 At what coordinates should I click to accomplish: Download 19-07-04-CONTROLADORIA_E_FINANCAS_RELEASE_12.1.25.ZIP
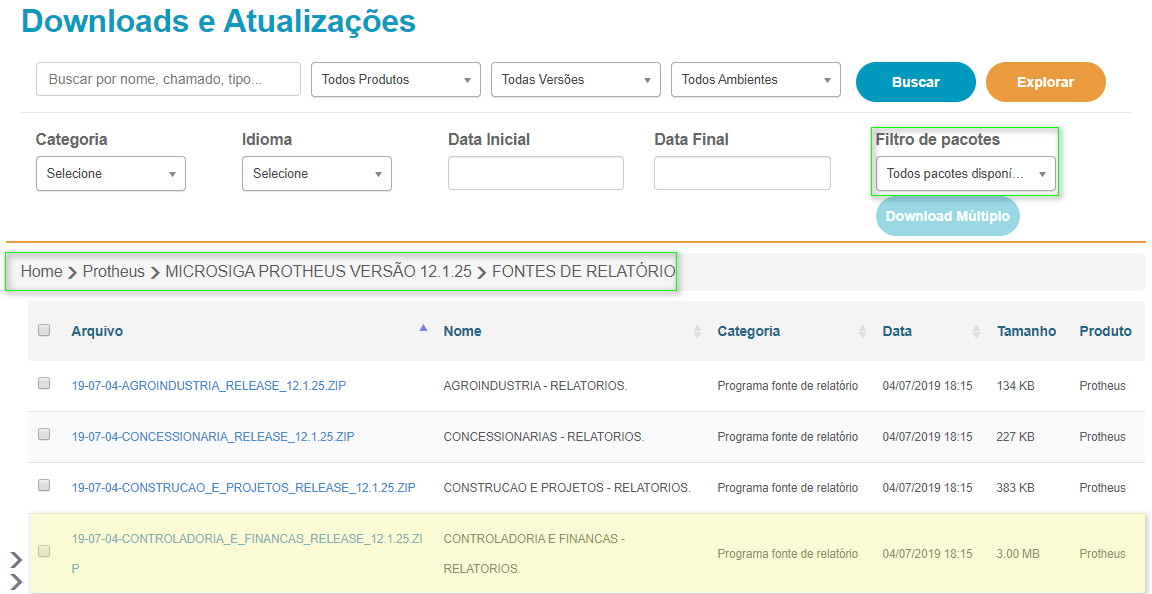click(247, 554)
